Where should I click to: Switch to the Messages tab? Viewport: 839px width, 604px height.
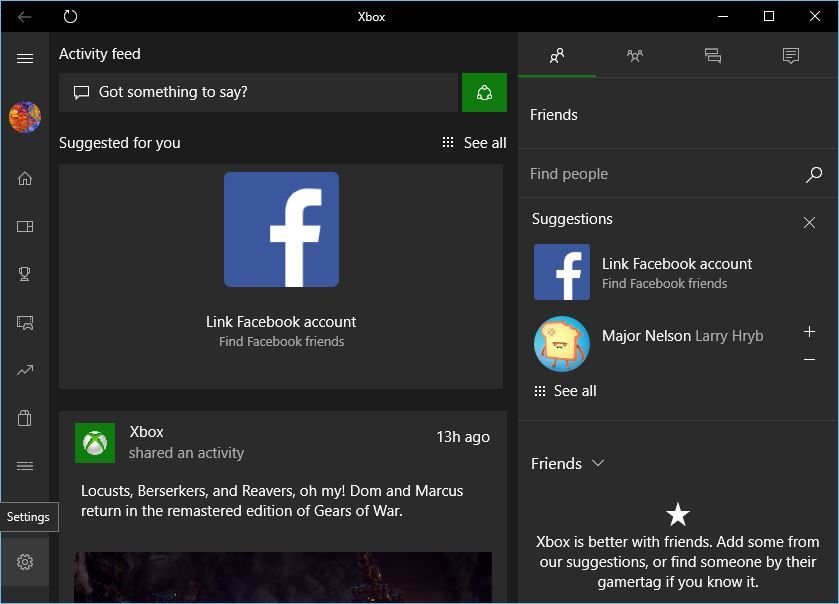pyautogui.click(x=713, y=56)
